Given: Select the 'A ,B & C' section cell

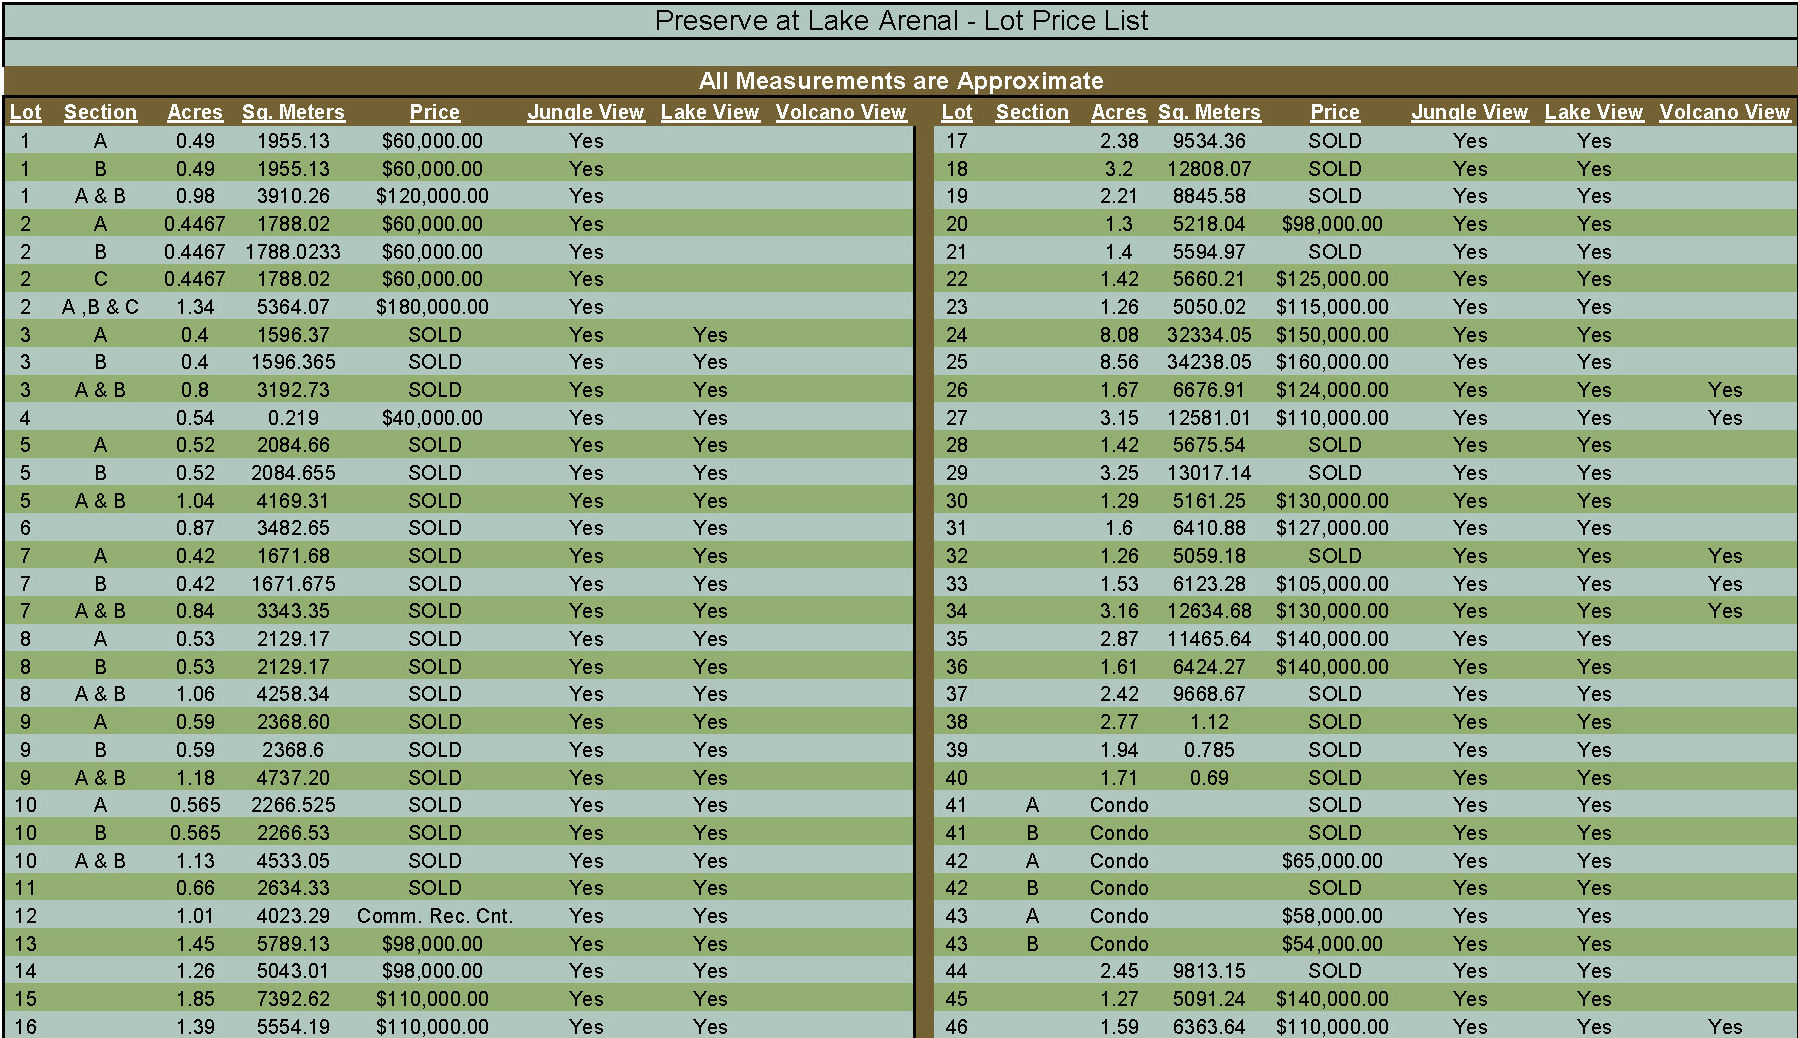Looking at the screenshot, I should click(x=100, y=307).
